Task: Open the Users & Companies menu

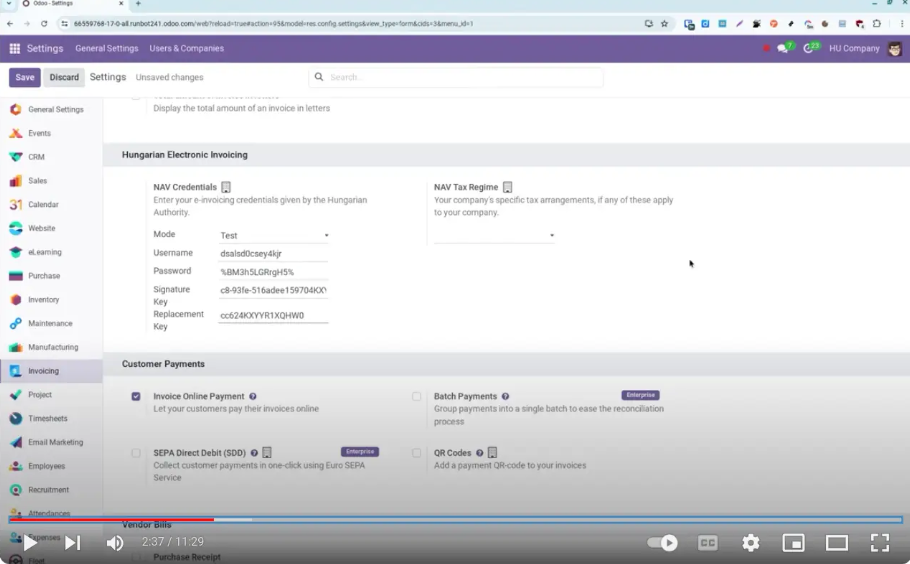Action: tap(186, 48)
